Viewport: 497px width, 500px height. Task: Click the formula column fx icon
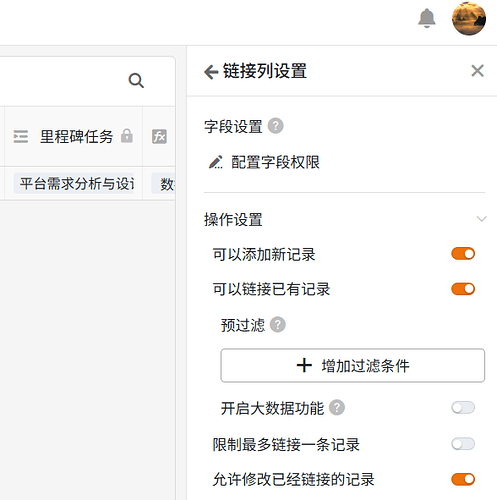159,137
